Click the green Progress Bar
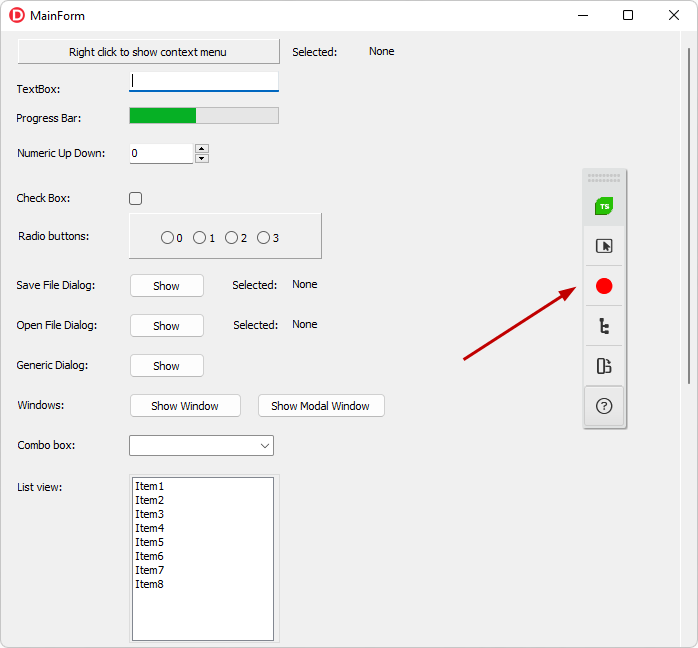The image size is (698, 648). click(204, 116)
